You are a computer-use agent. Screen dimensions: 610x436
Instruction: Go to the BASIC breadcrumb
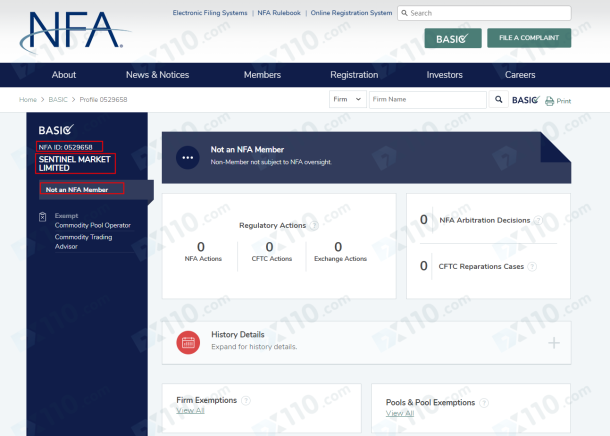pyautogui.click(x=58, y=100)
